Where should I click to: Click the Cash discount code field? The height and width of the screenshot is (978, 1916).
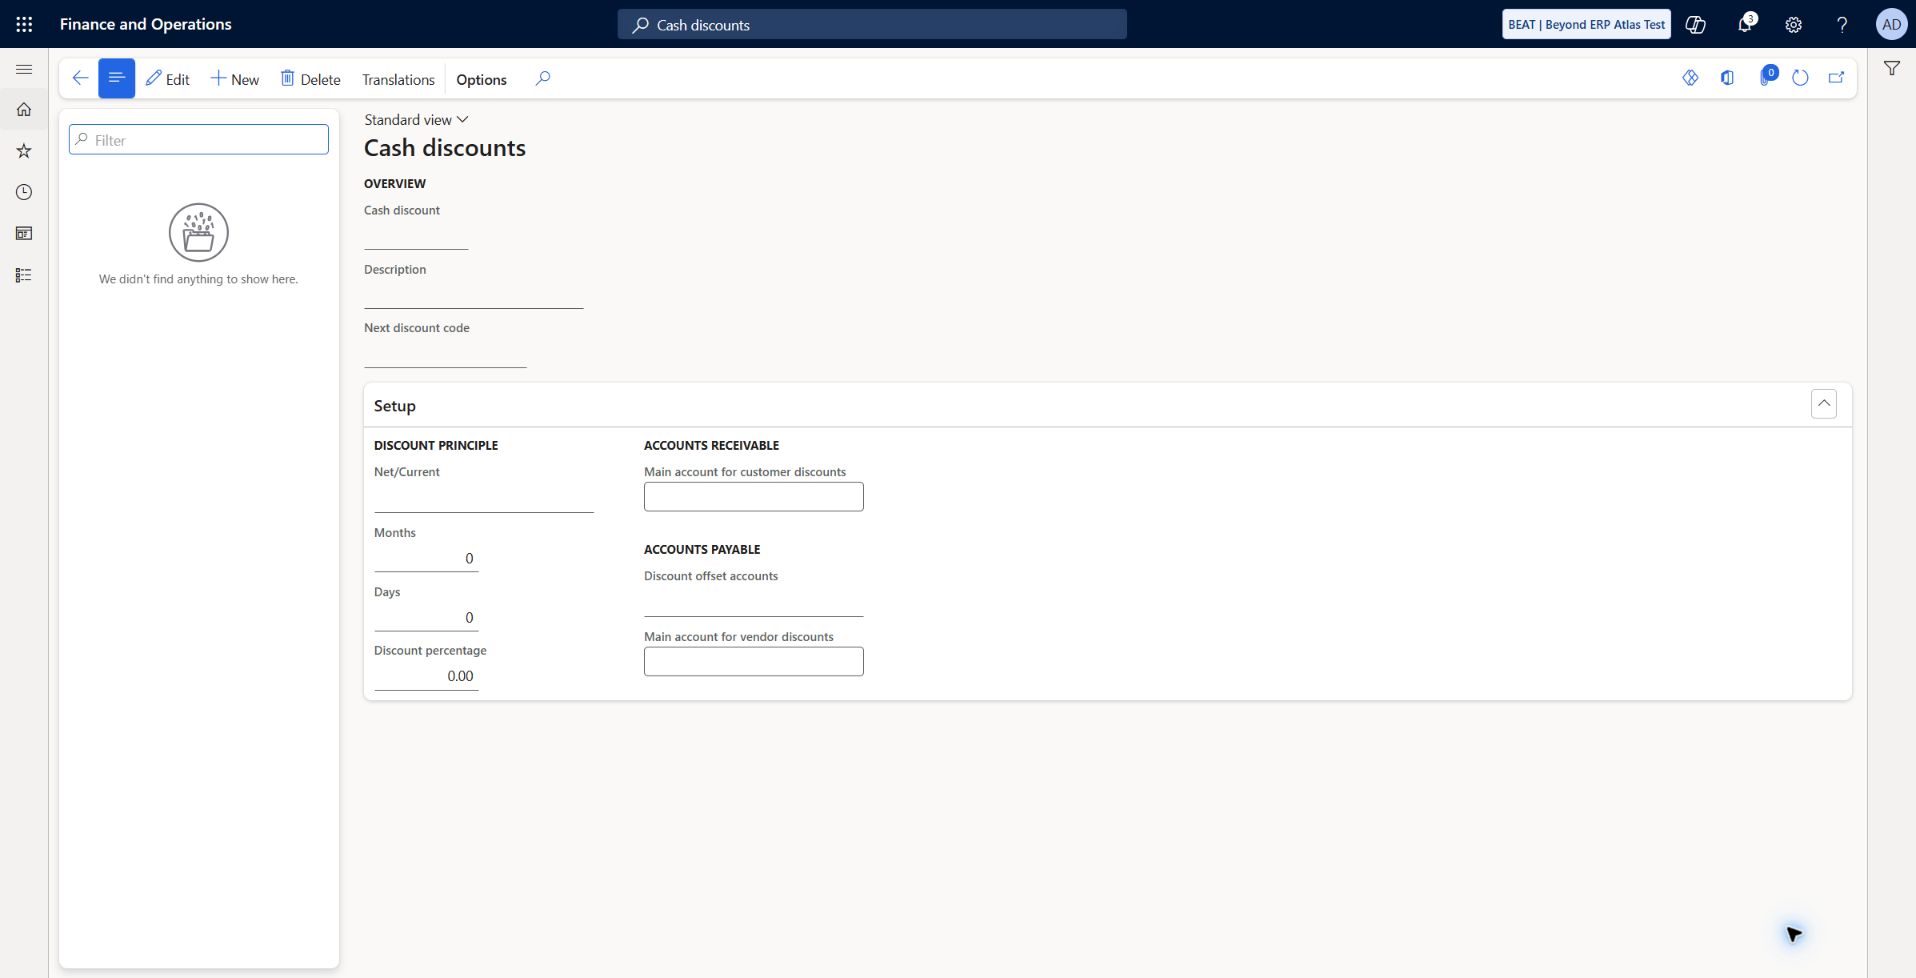pos(416,236)
